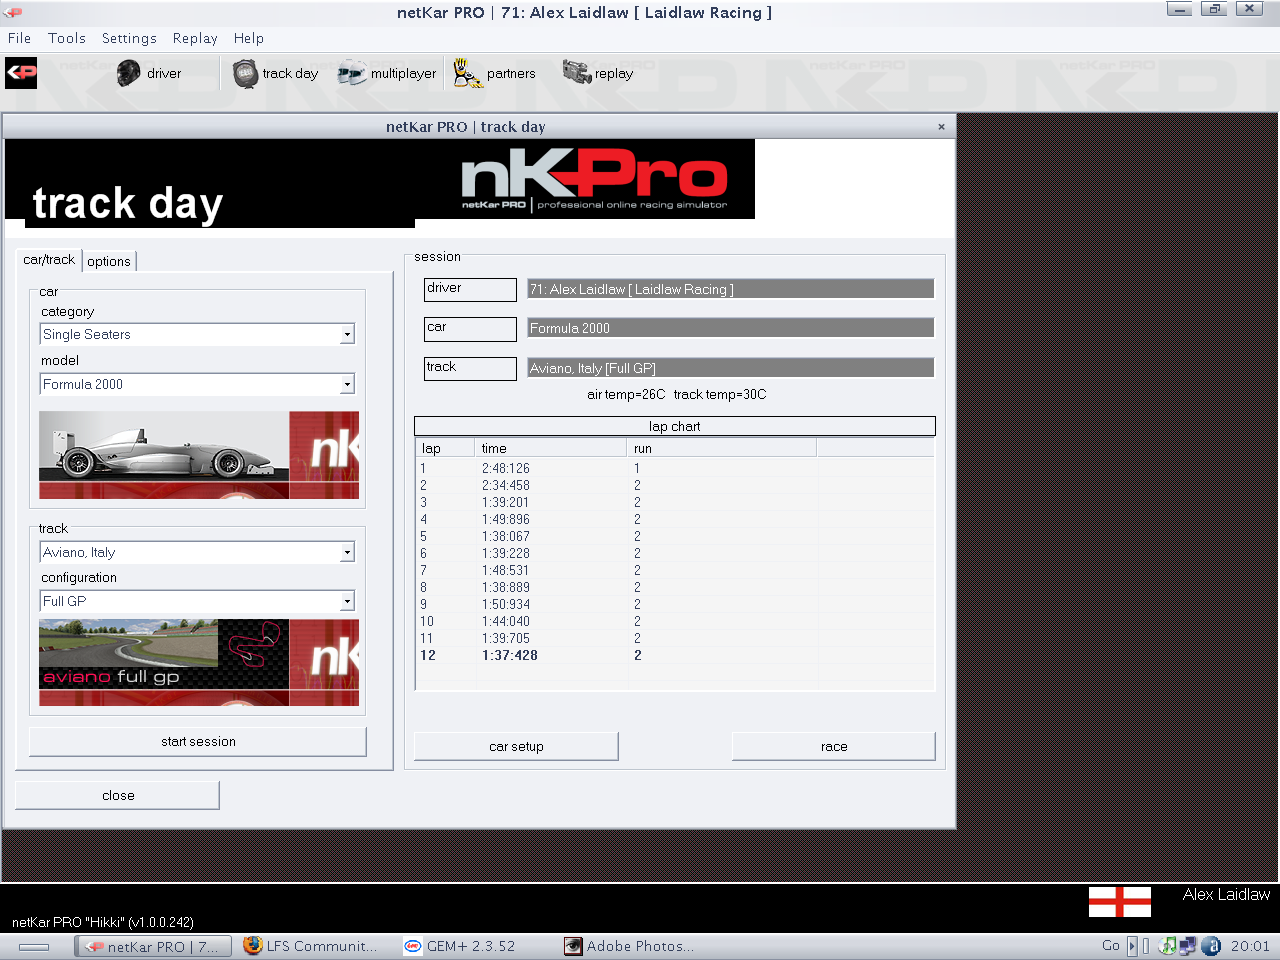Click the start session button
This screenshot has height=960, width=1280.
198,741
